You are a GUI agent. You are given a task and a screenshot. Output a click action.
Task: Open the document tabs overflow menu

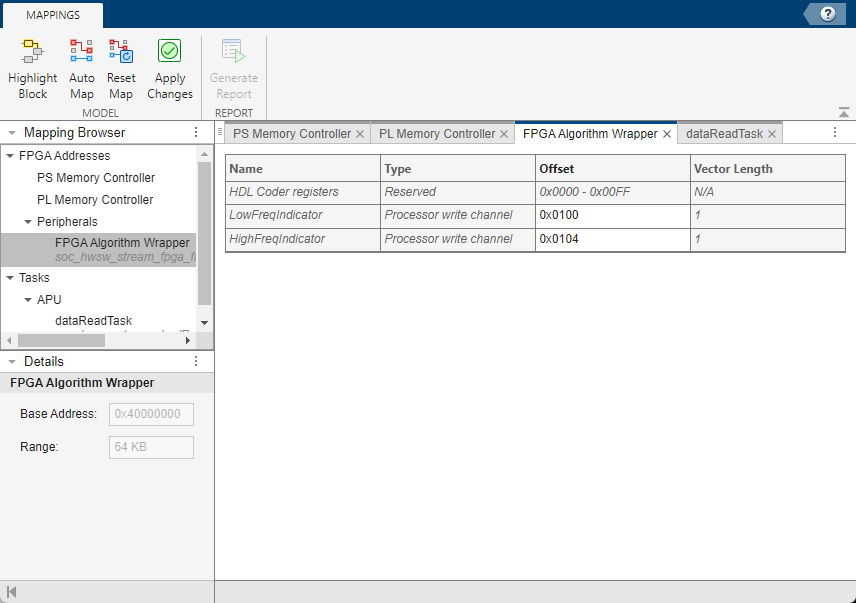(x=834, y=133)
